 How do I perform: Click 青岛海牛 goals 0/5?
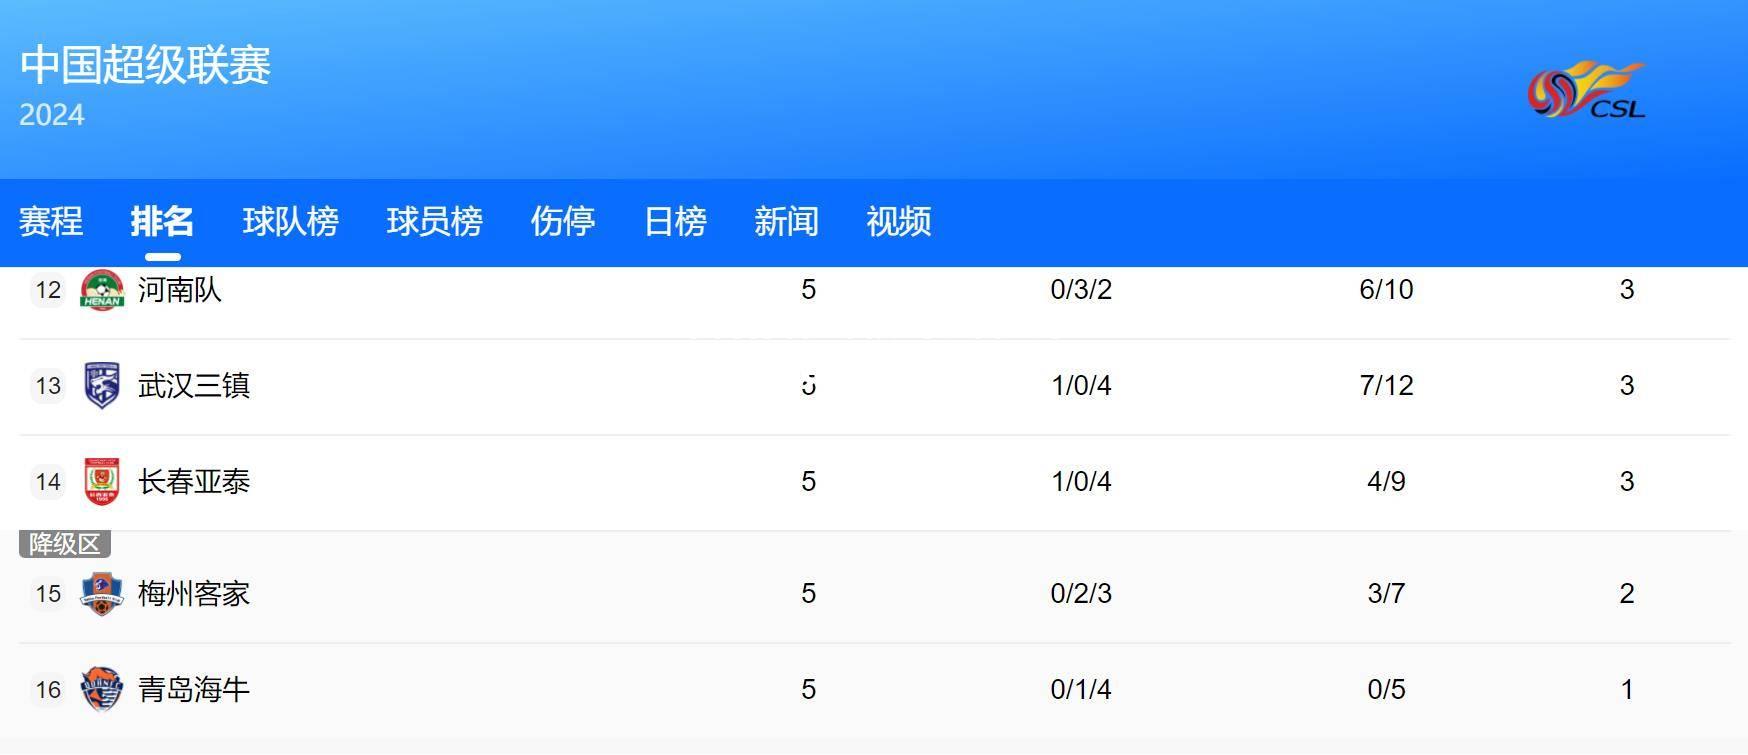click(x=1386, y=690)
